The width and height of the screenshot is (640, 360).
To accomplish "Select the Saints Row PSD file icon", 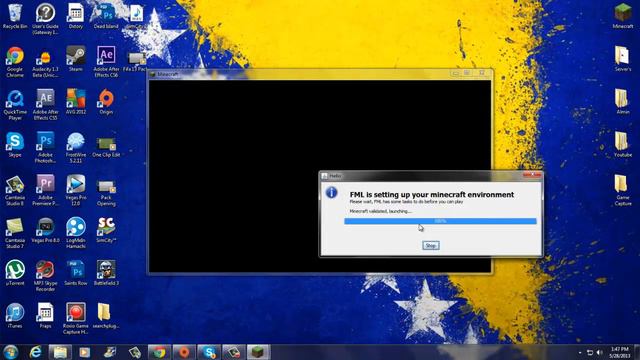I will pos(76,273).
